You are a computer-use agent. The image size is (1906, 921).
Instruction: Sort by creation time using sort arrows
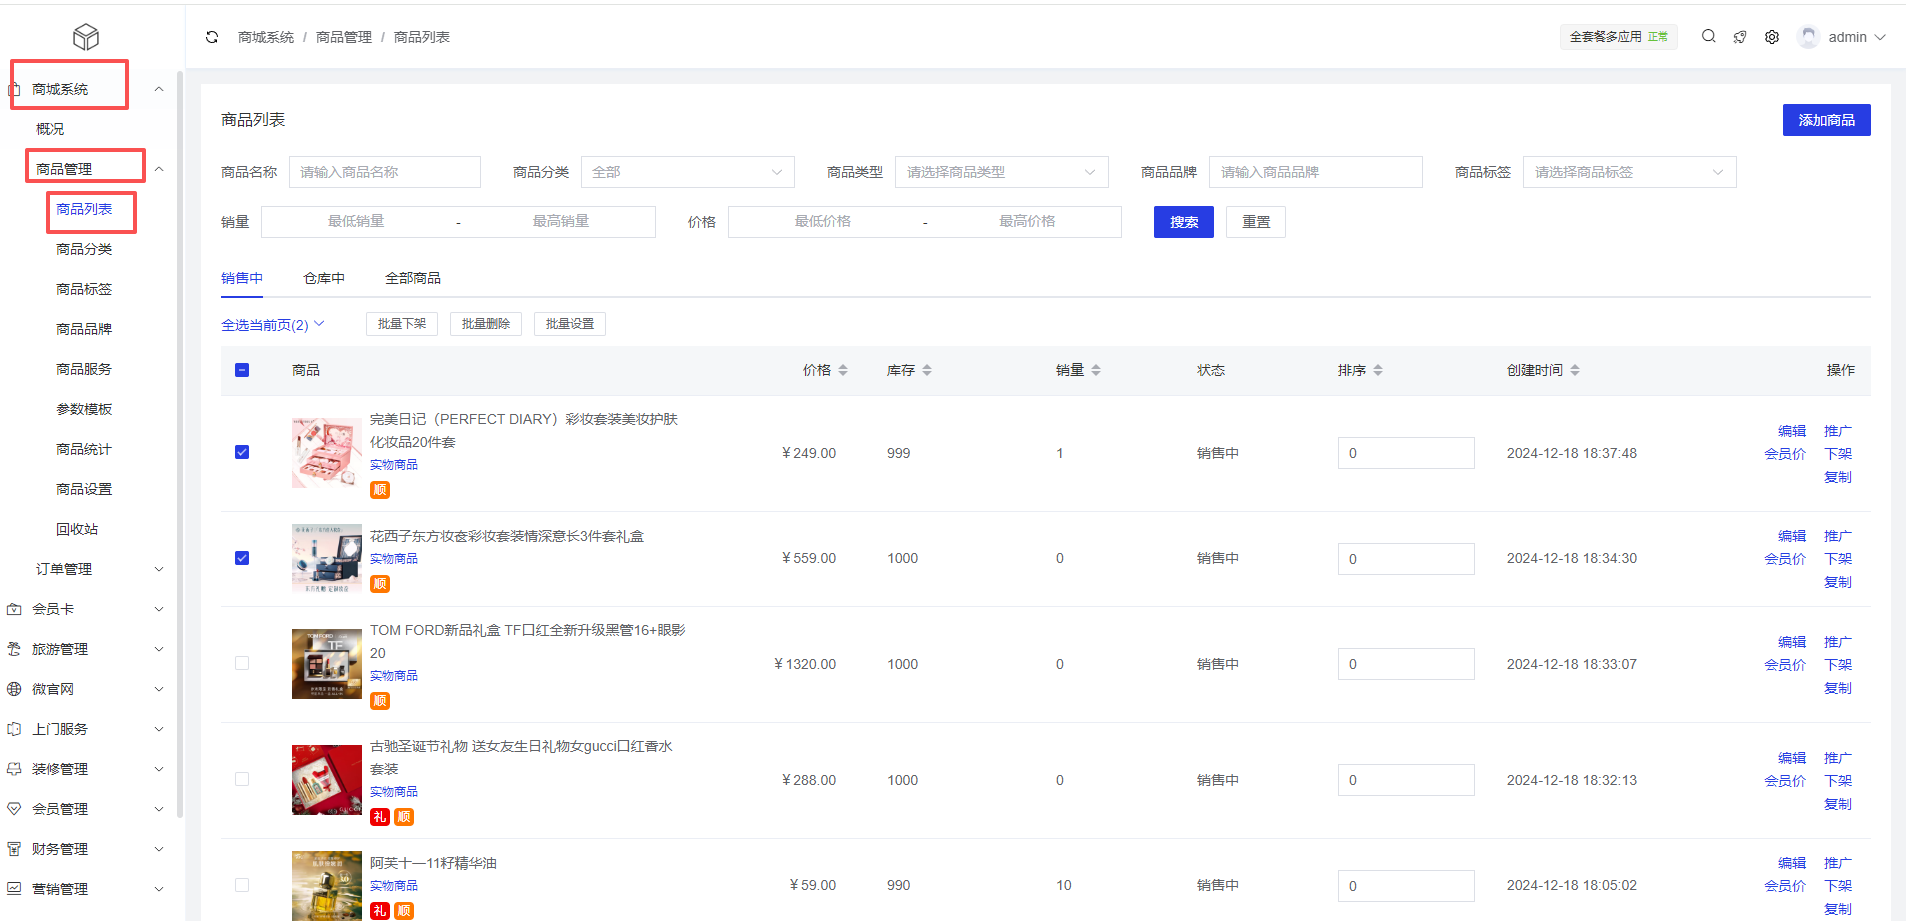pos(1575,370)
